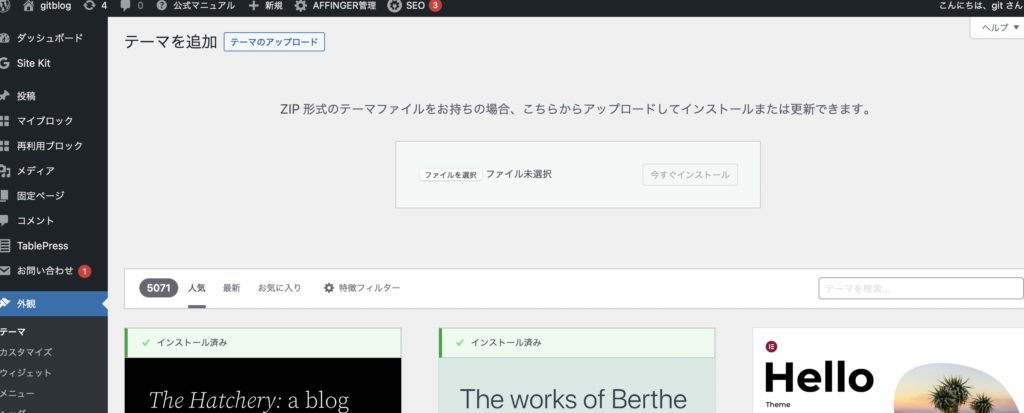Screen dimensions: 1024x413
Task: Open the Hello theme thumbnail
Action: tap(888, 375)
